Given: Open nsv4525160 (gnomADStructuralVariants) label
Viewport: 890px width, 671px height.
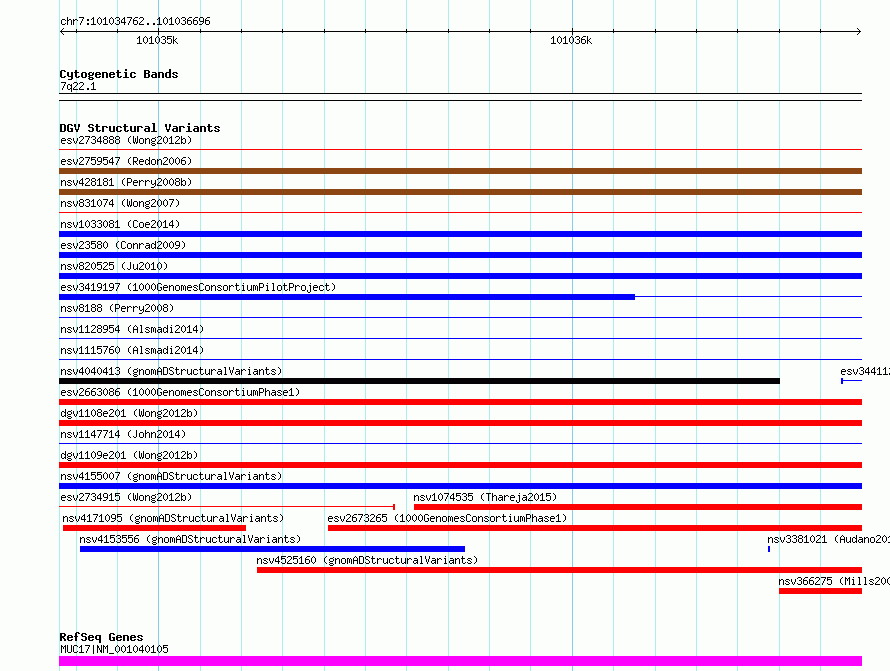Looking at the screenshot, I should point(367,560).
